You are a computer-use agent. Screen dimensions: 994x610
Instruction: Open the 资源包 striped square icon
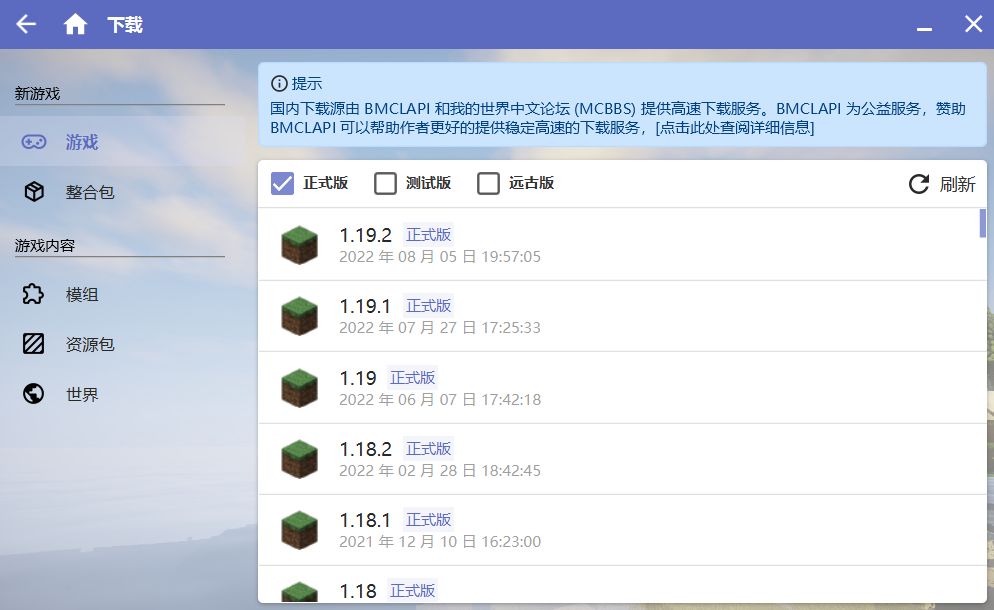(x=34, y=344)
